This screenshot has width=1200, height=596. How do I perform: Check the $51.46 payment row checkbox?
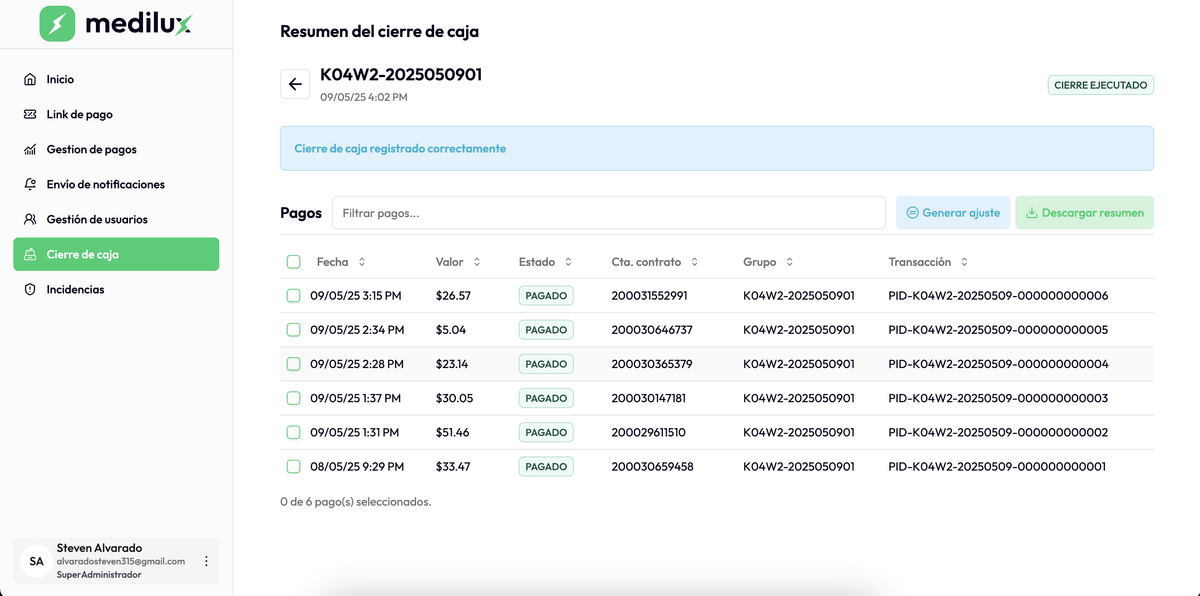tap(293, 432)
